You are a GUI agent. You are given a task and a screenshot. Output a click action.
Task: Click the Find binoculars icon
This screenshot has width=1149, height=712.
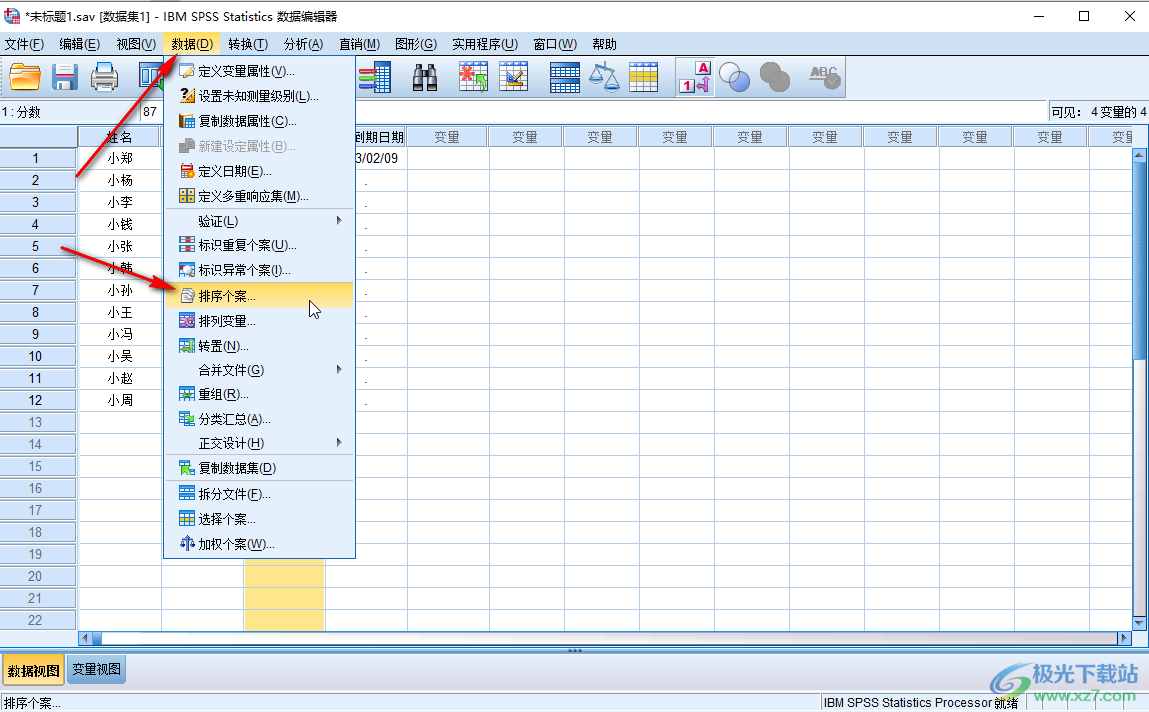pos(425,77)
